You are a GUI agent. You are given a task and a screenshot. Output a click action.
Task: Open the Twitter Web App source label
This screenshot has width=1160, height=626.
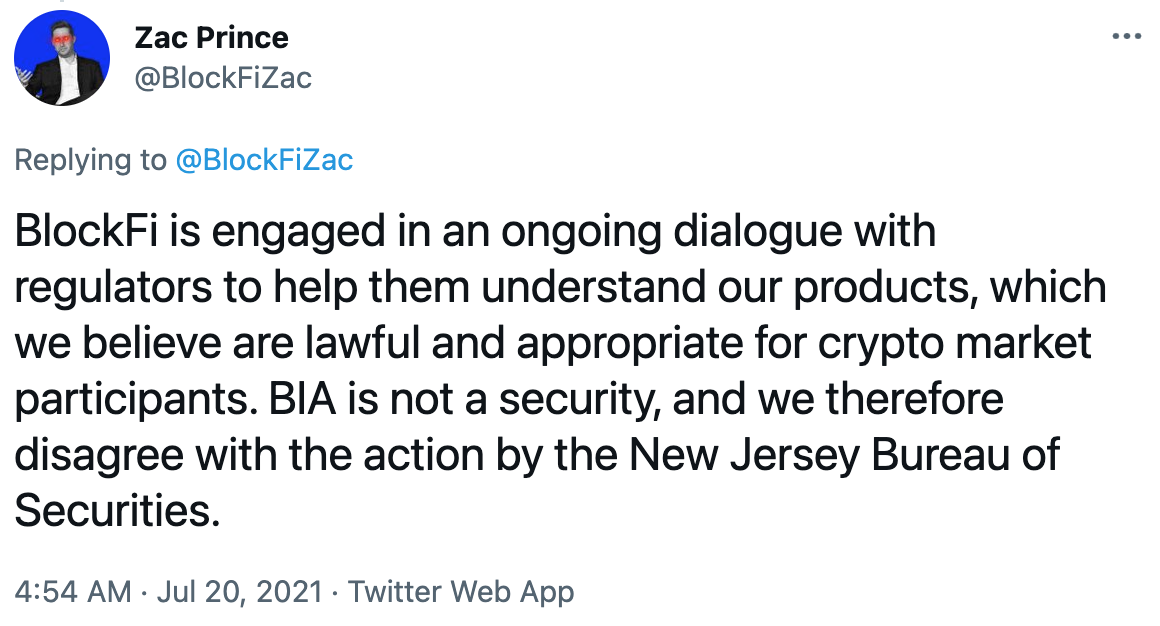click(x=461, y=591)
